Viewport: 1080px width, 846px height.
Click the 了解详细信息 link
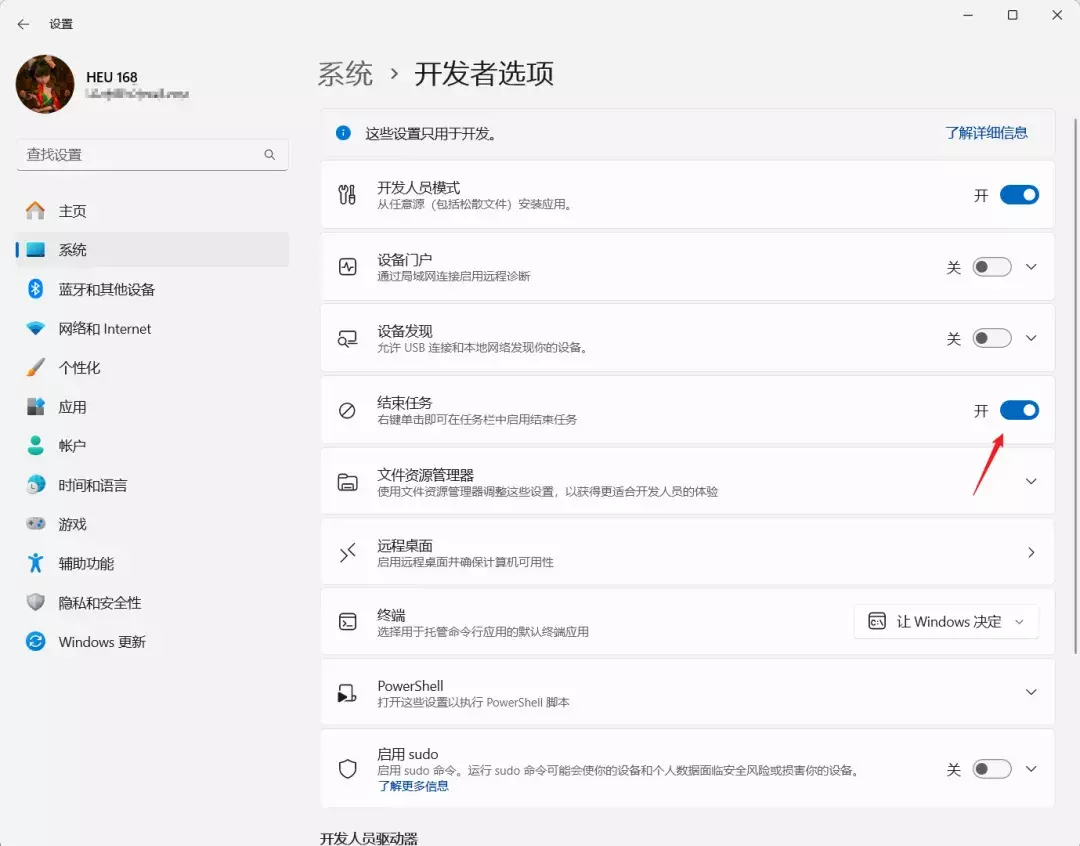(986, 132)
